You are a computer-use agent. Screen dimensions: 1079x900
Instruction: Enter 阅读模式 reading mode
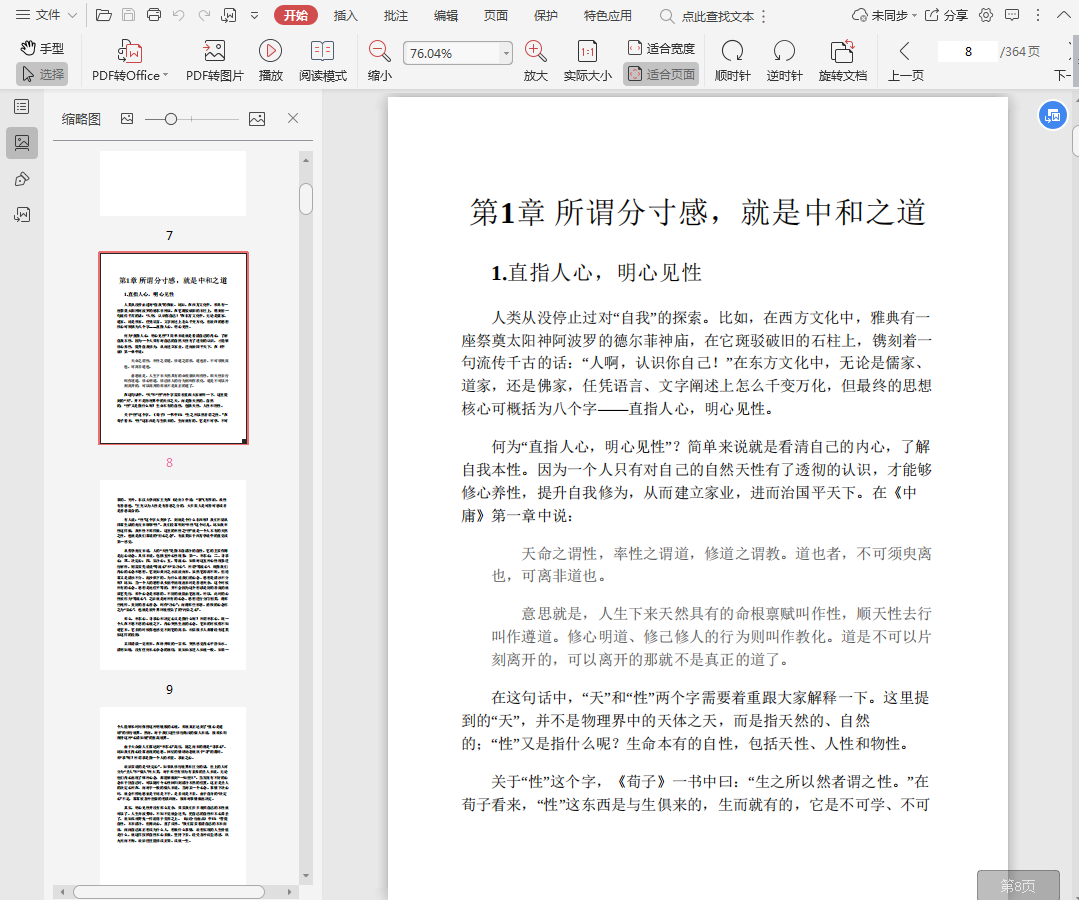pyautogui.click(x=323, y=61)
